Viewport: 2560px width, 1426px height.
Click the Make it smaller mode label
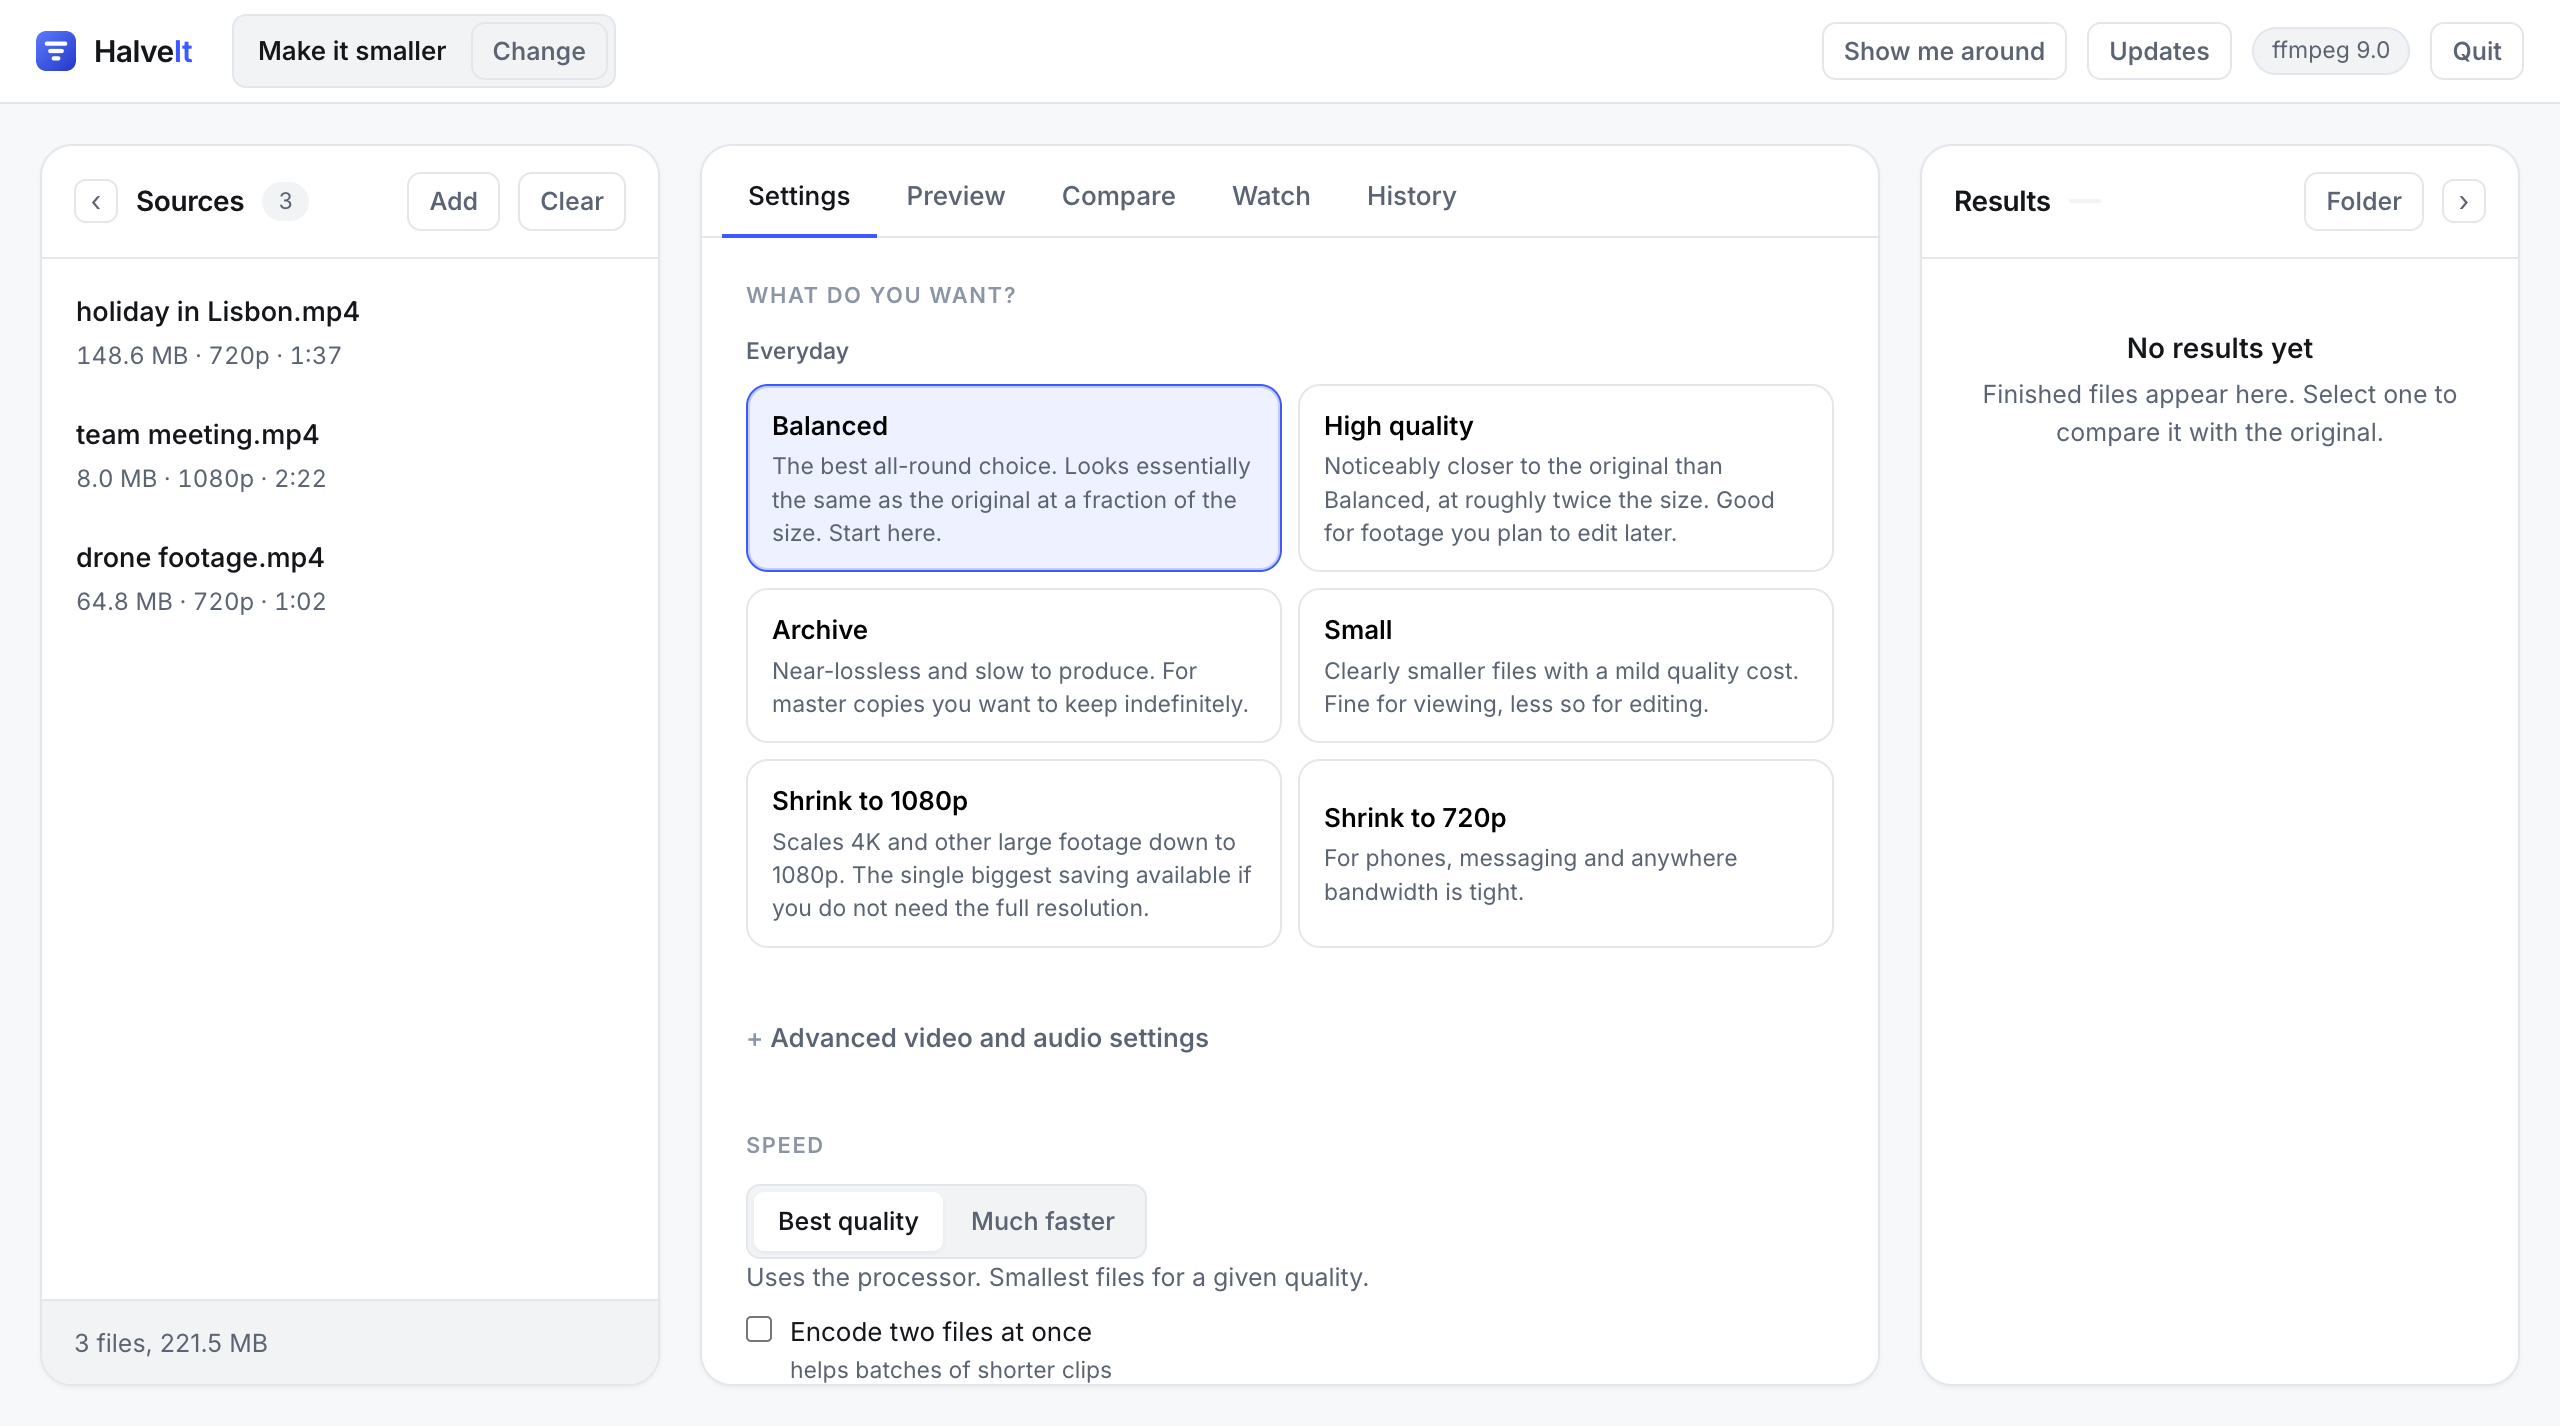(352, 51)
